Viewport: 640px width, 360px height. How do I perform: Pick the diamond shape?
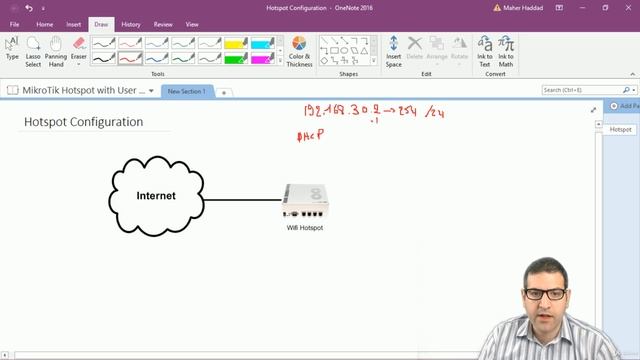click(x=324, y=60)
